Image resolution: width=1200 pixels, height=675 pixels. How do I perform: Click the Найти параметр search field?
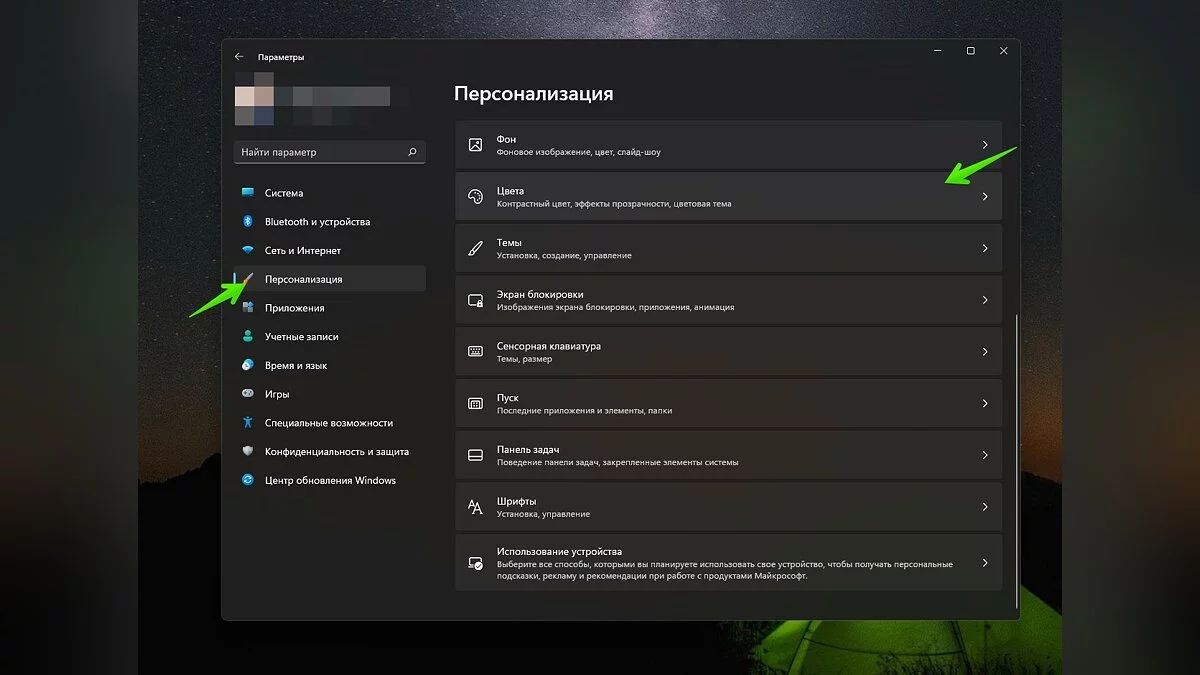[x=330, y=152]
